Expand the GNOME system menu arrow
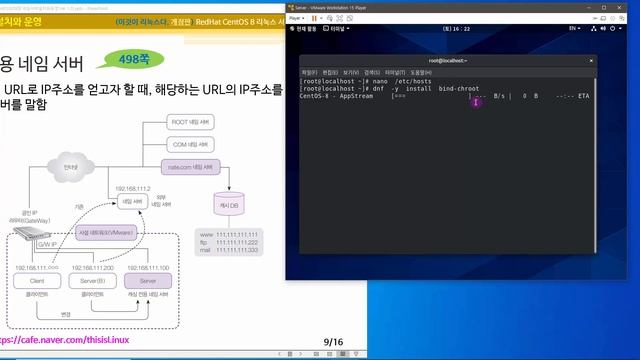Viewport: 640px width, 360px height. coord(620,29)
